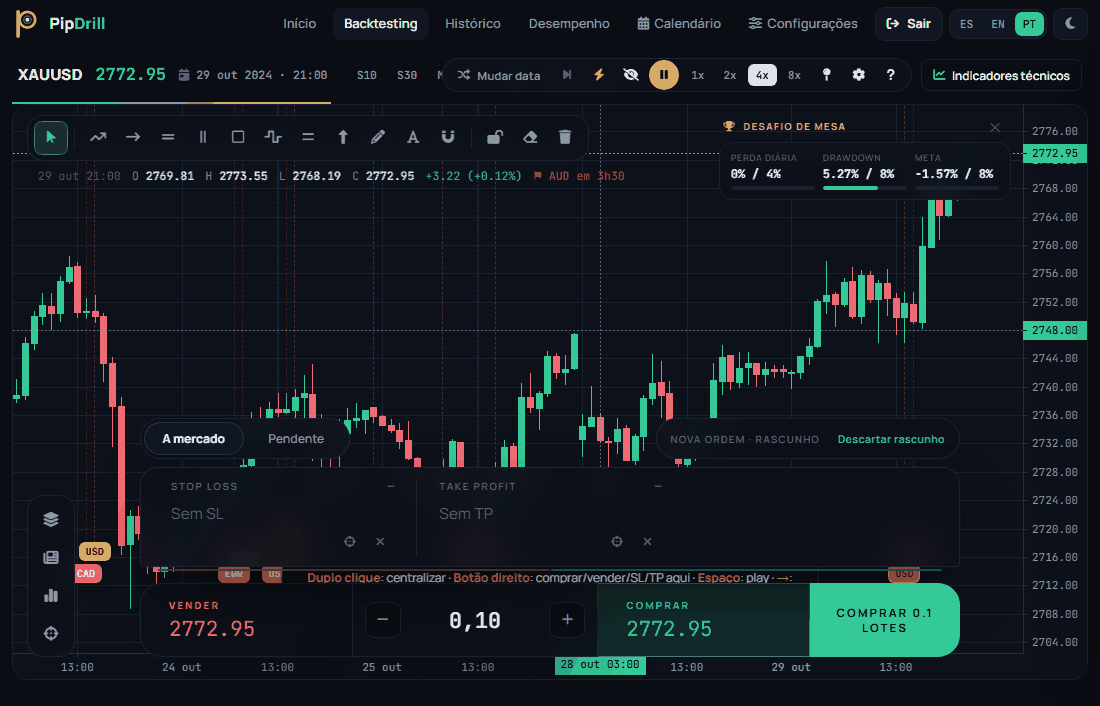Toggle the crossed-out eye visibility icon
The width and height of the screenshot is (1100, 706).
[631, 75]
